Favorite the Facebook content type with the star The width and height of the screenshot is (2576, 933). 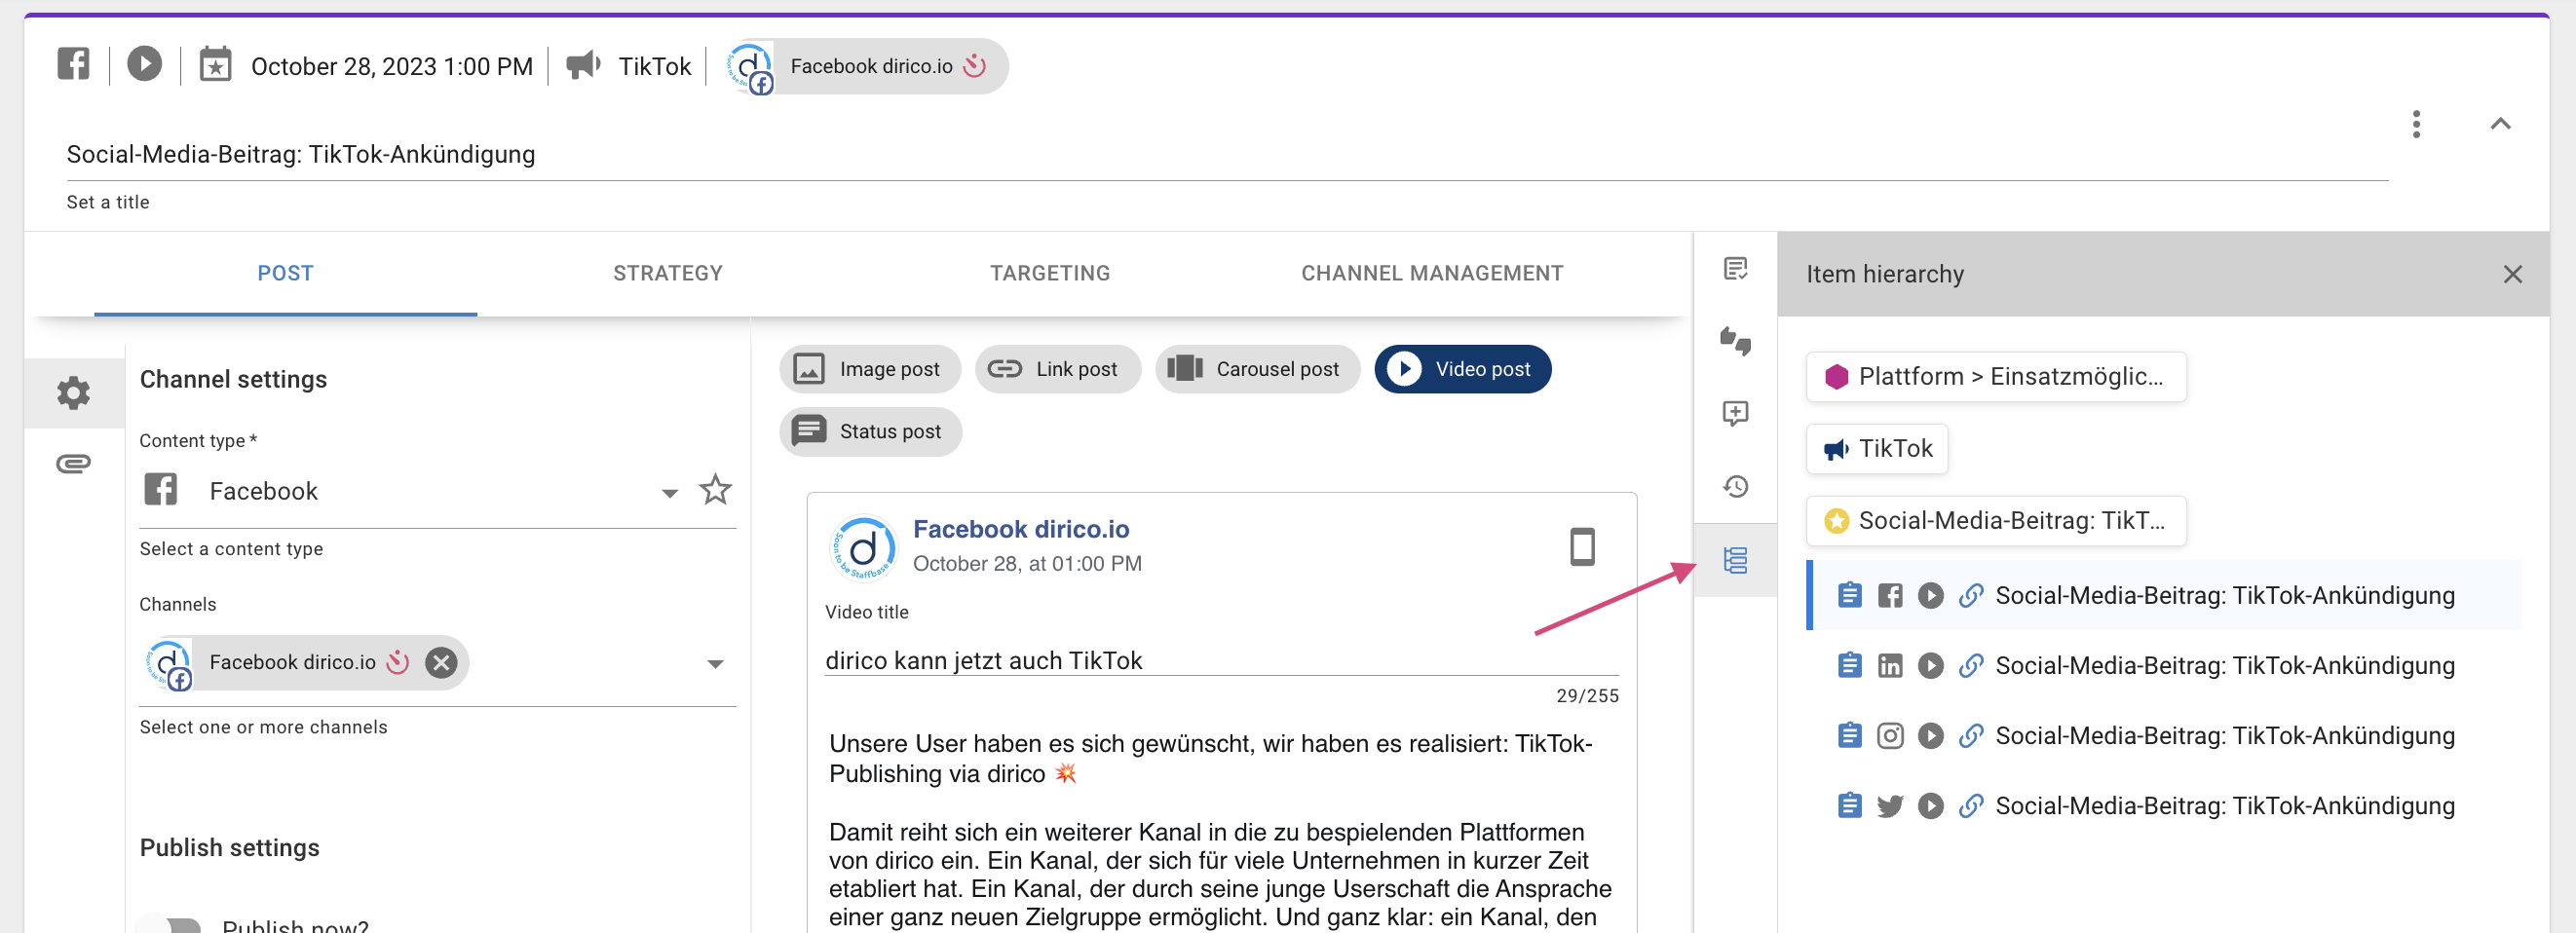tap(715, 490)
